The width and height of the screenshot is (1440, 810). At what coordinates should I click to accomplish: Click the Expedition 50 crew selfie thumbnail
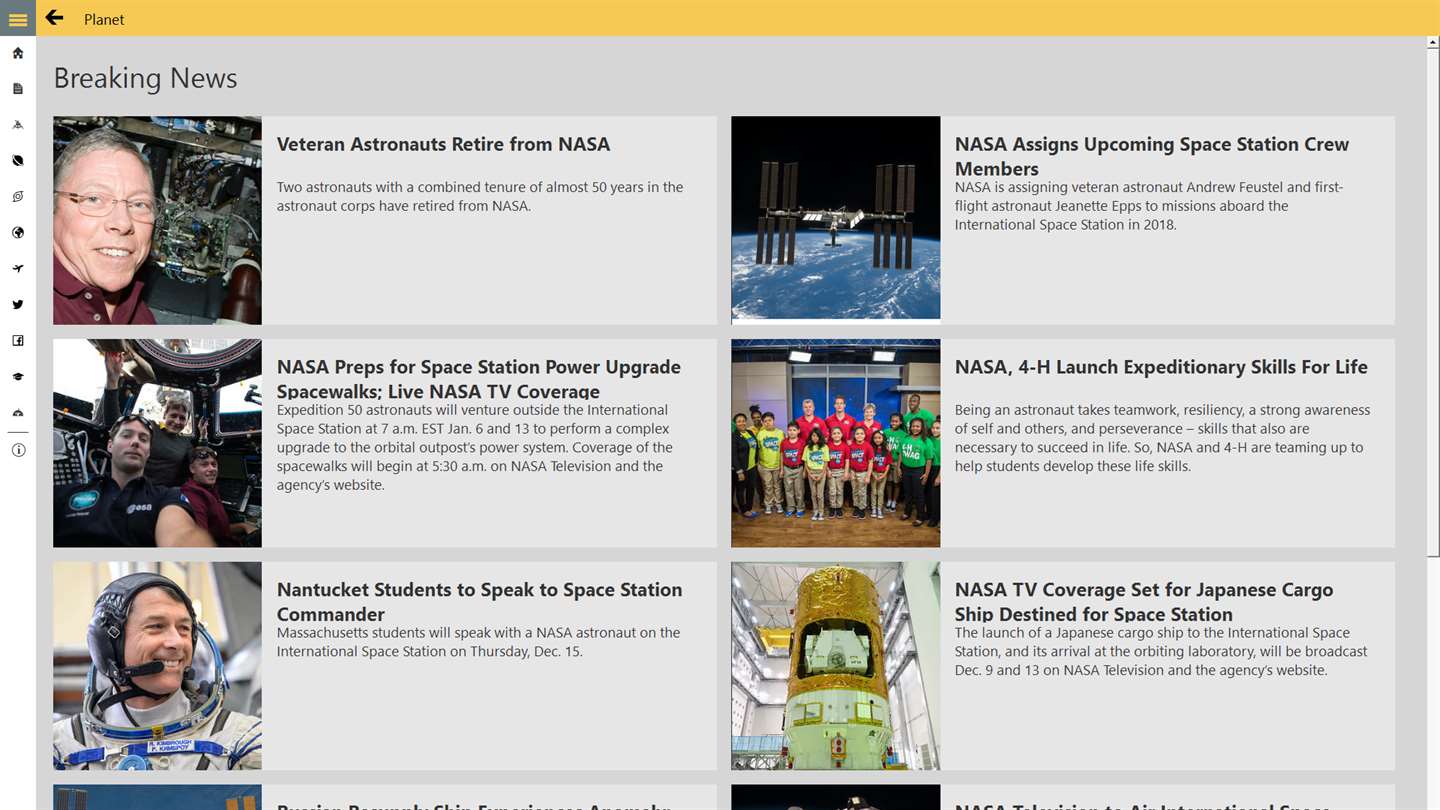[157, 443]
